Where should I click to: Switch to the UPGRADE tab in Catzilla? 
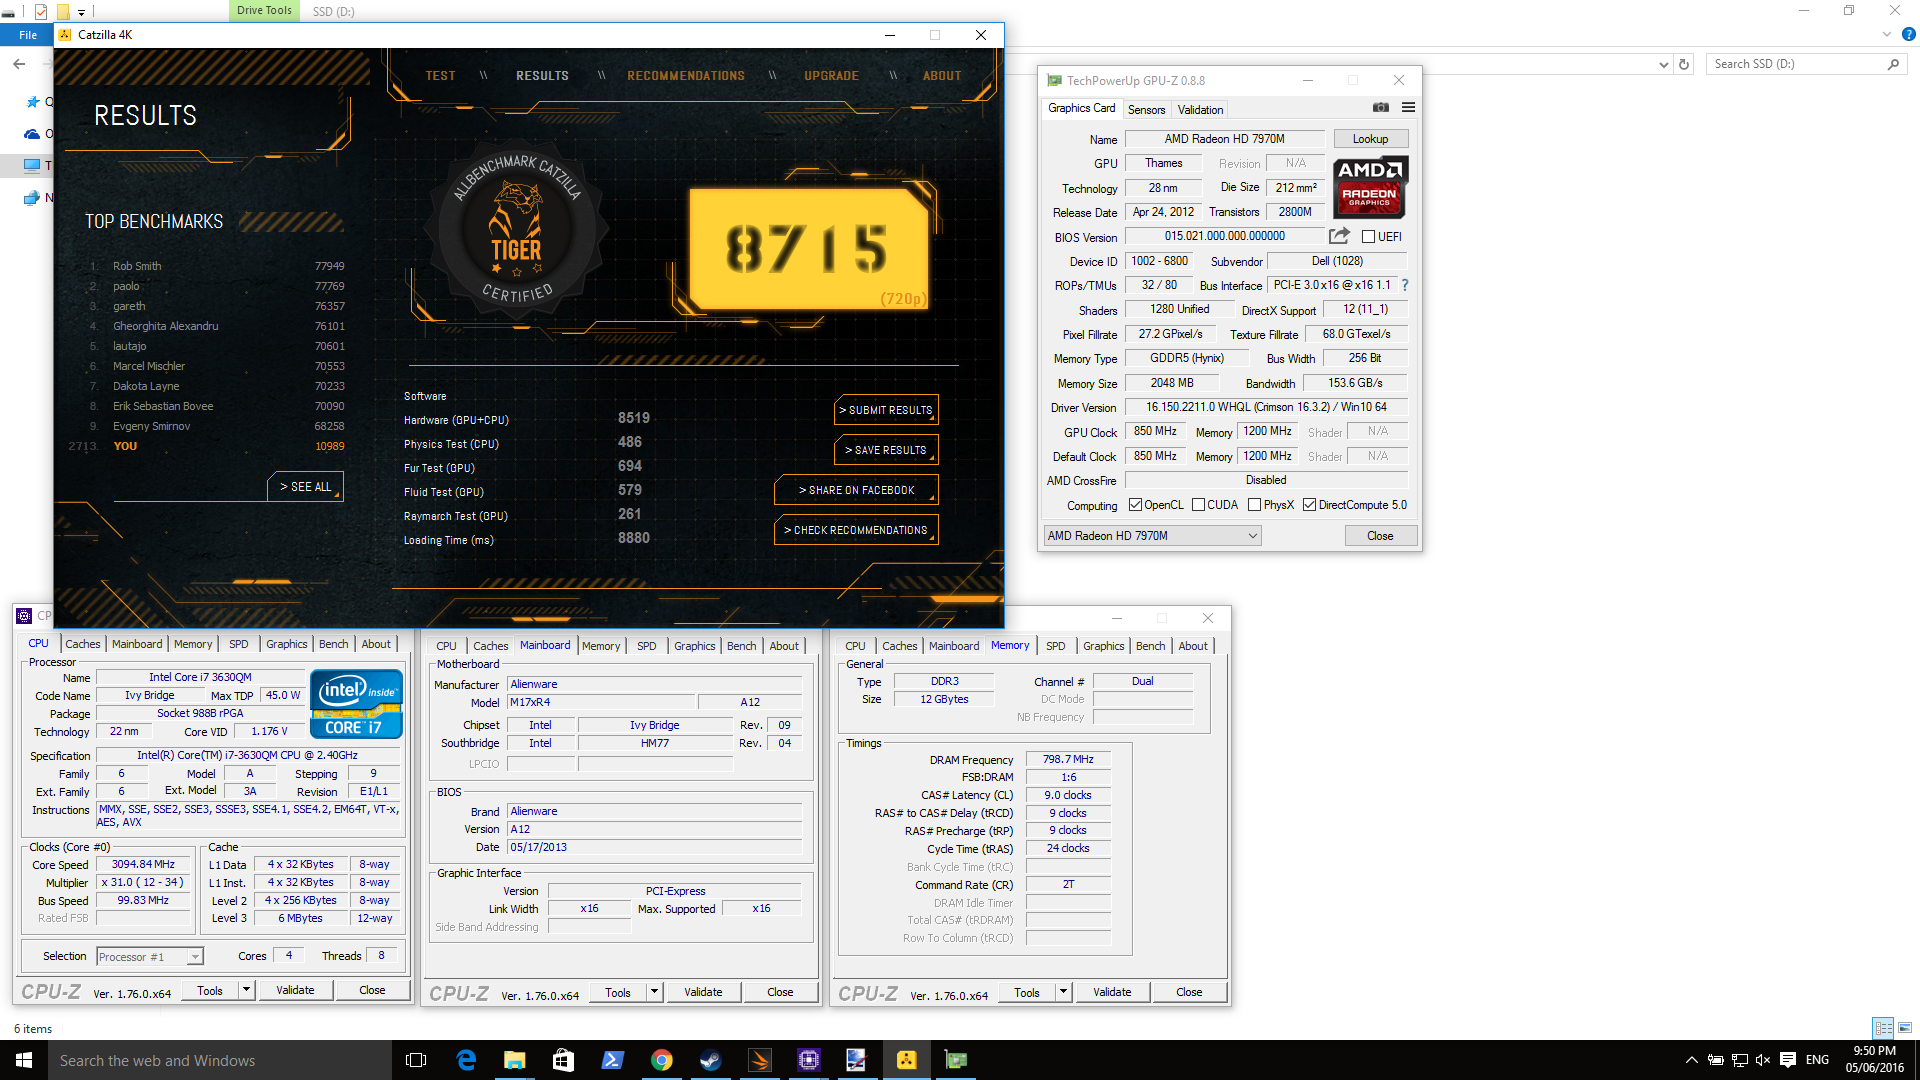click(x=831, y=76)
